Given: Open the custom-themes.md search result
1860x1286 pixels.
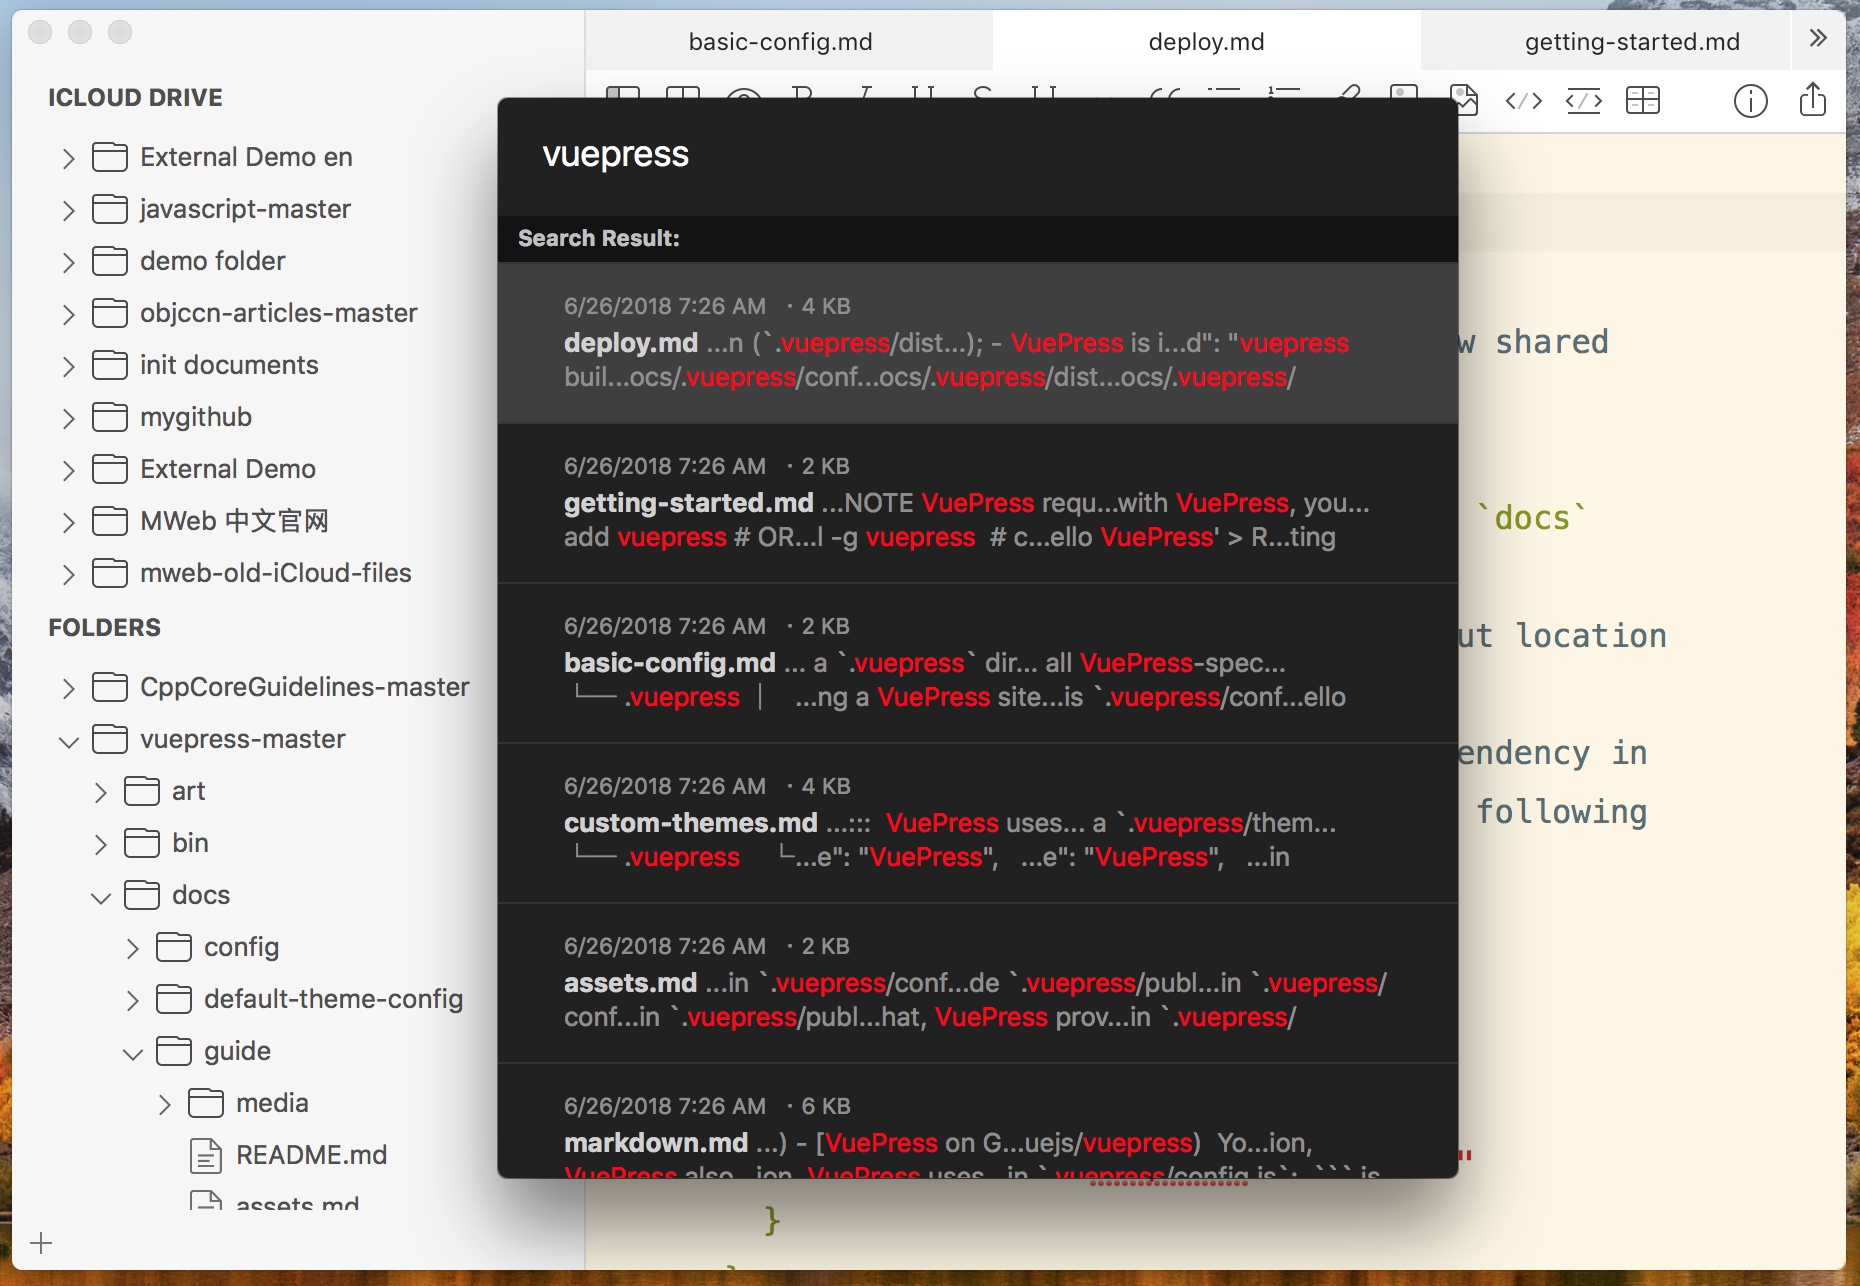Looking at the screenshot, I should [976, 823].
